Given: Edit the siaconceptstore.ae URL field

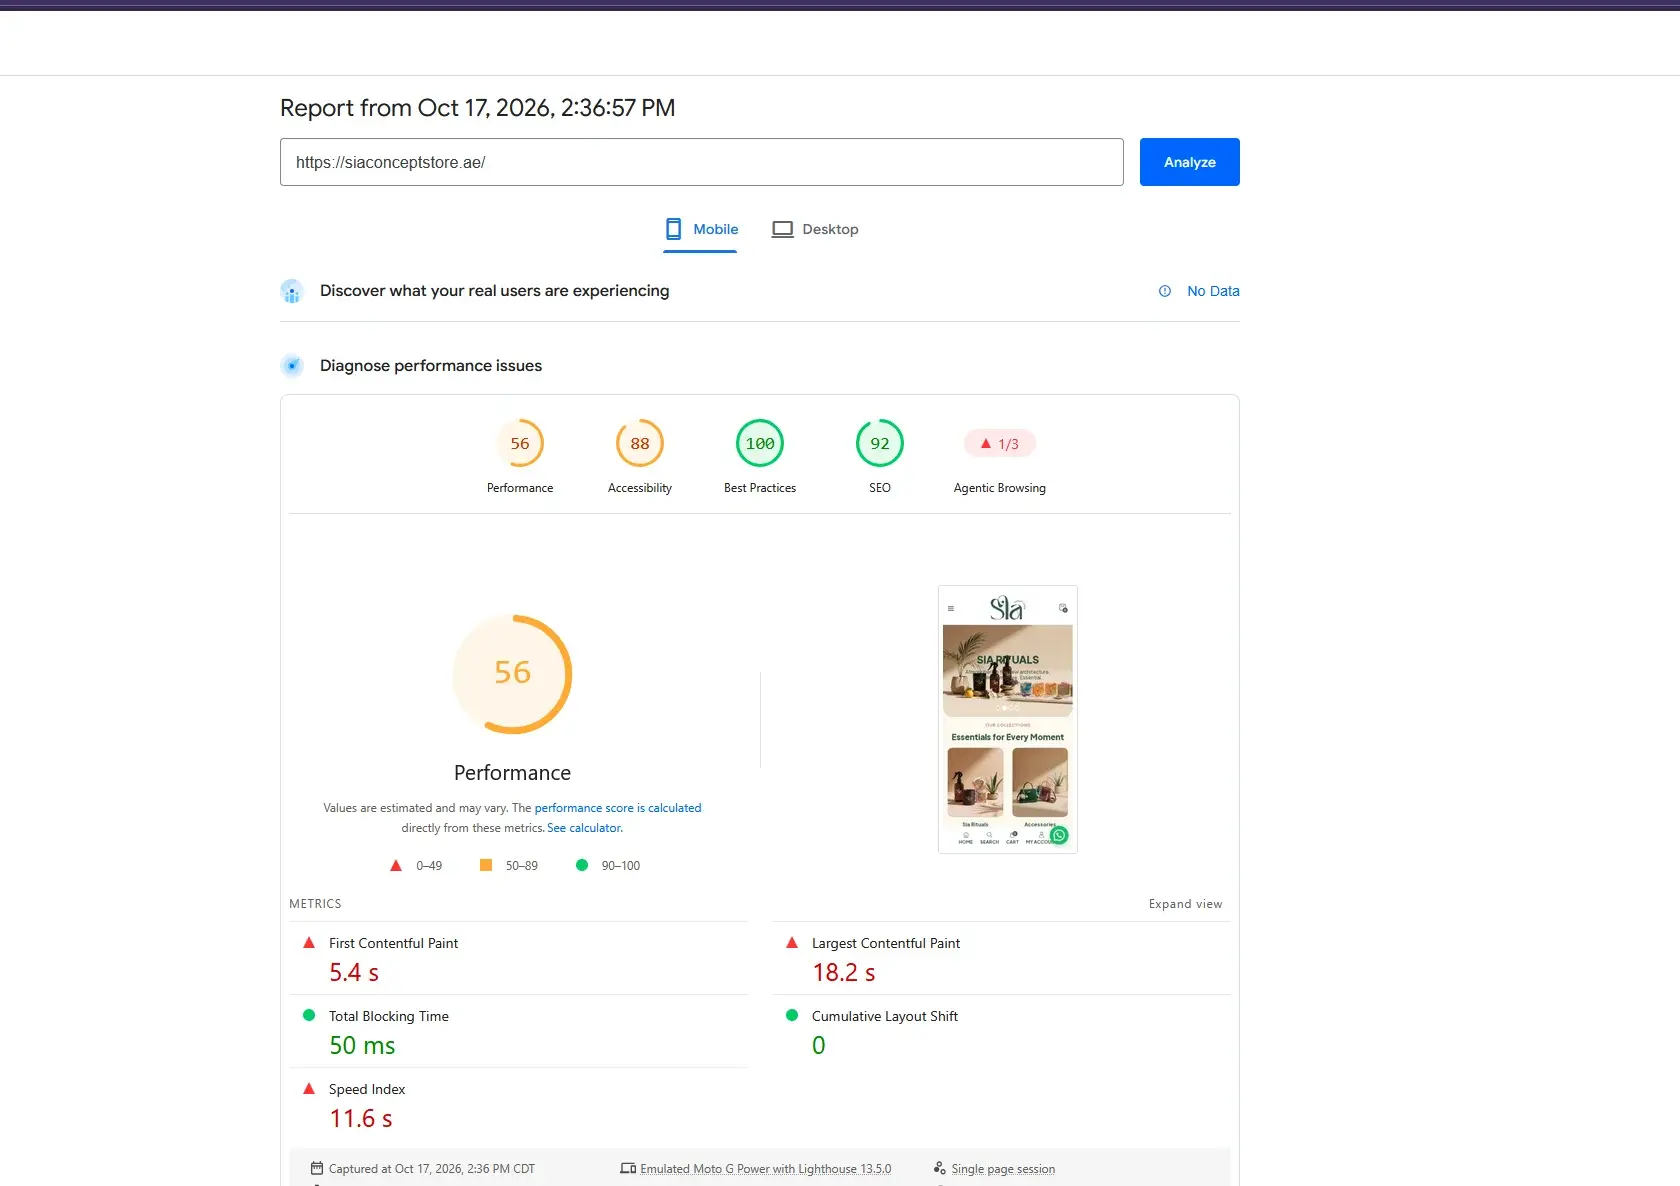Looking at the screenshot, I should click(x=701, y=162).
